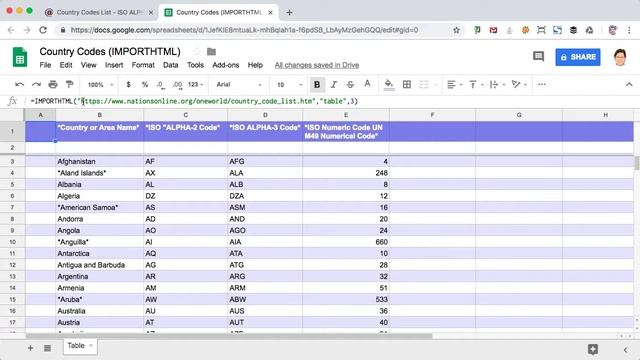Open the Insert menu

point(114,65)
